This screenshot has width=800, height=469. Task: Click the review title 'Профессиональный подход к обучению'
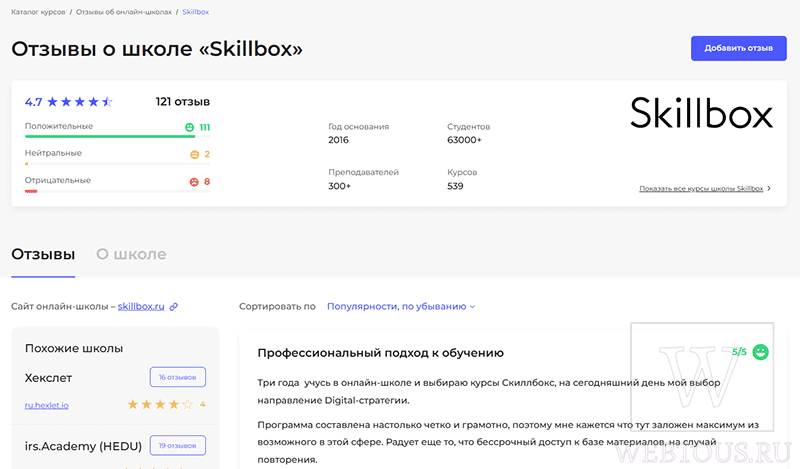[381, 353]
